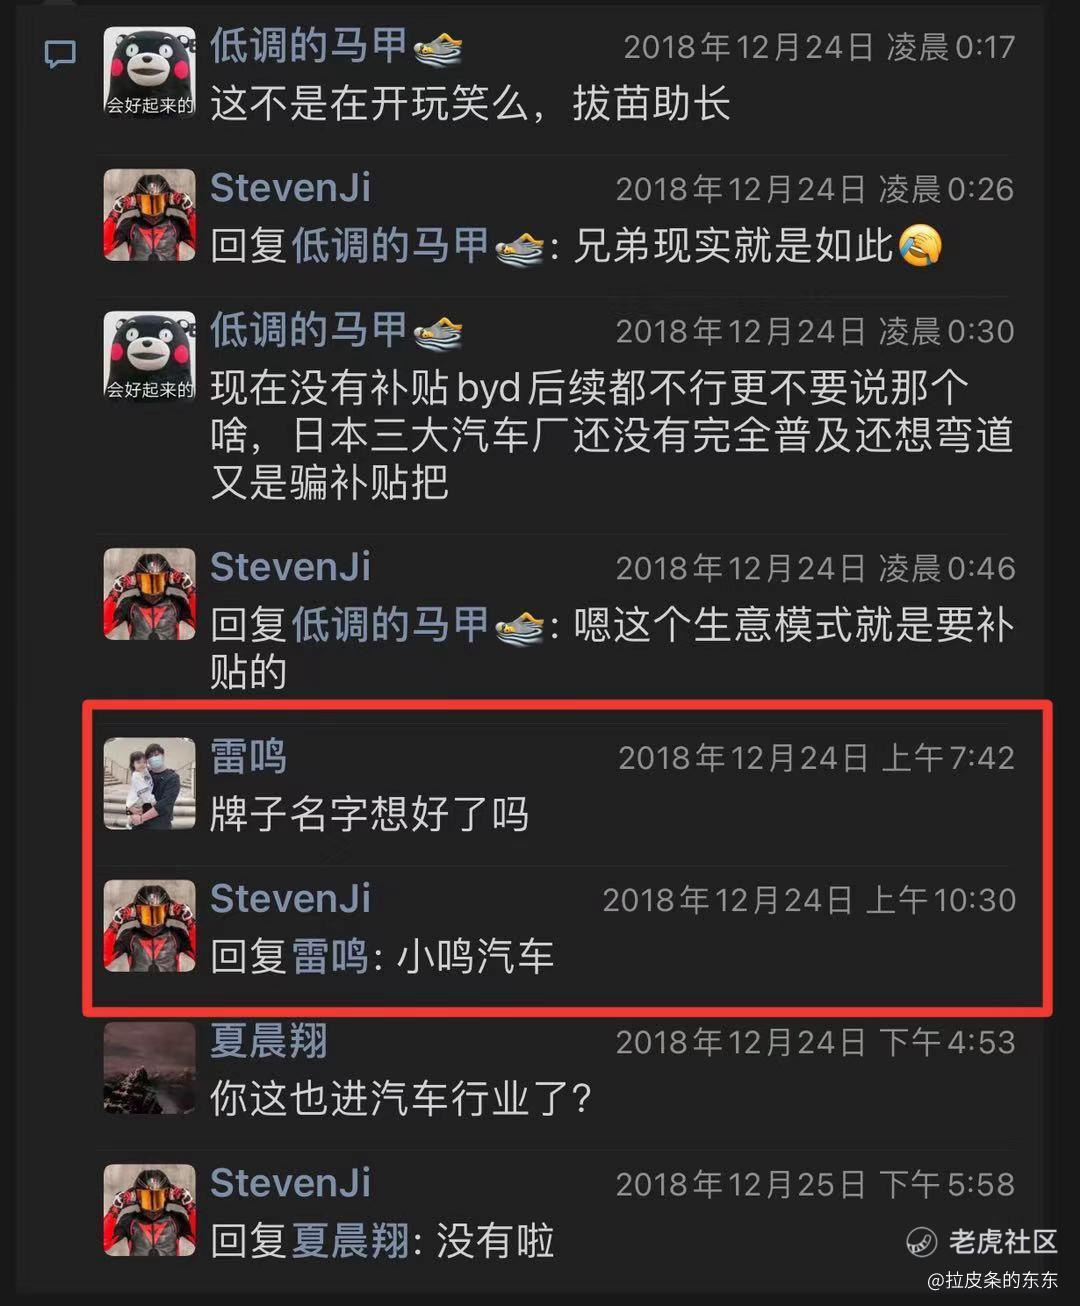1080x1306 pixels.
Task: Click mentioned 夏晨翔 in 没有啦 reply
Action: tap(351, 1241)
